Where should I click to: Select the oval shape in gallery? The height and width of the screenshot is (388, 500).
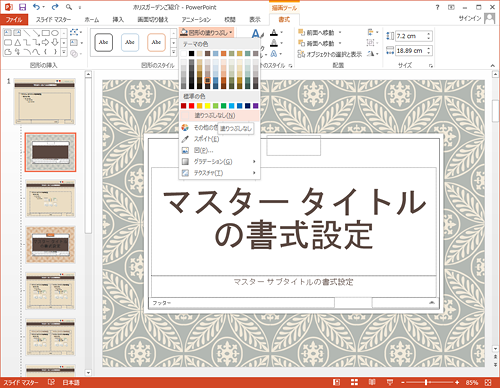55,33
